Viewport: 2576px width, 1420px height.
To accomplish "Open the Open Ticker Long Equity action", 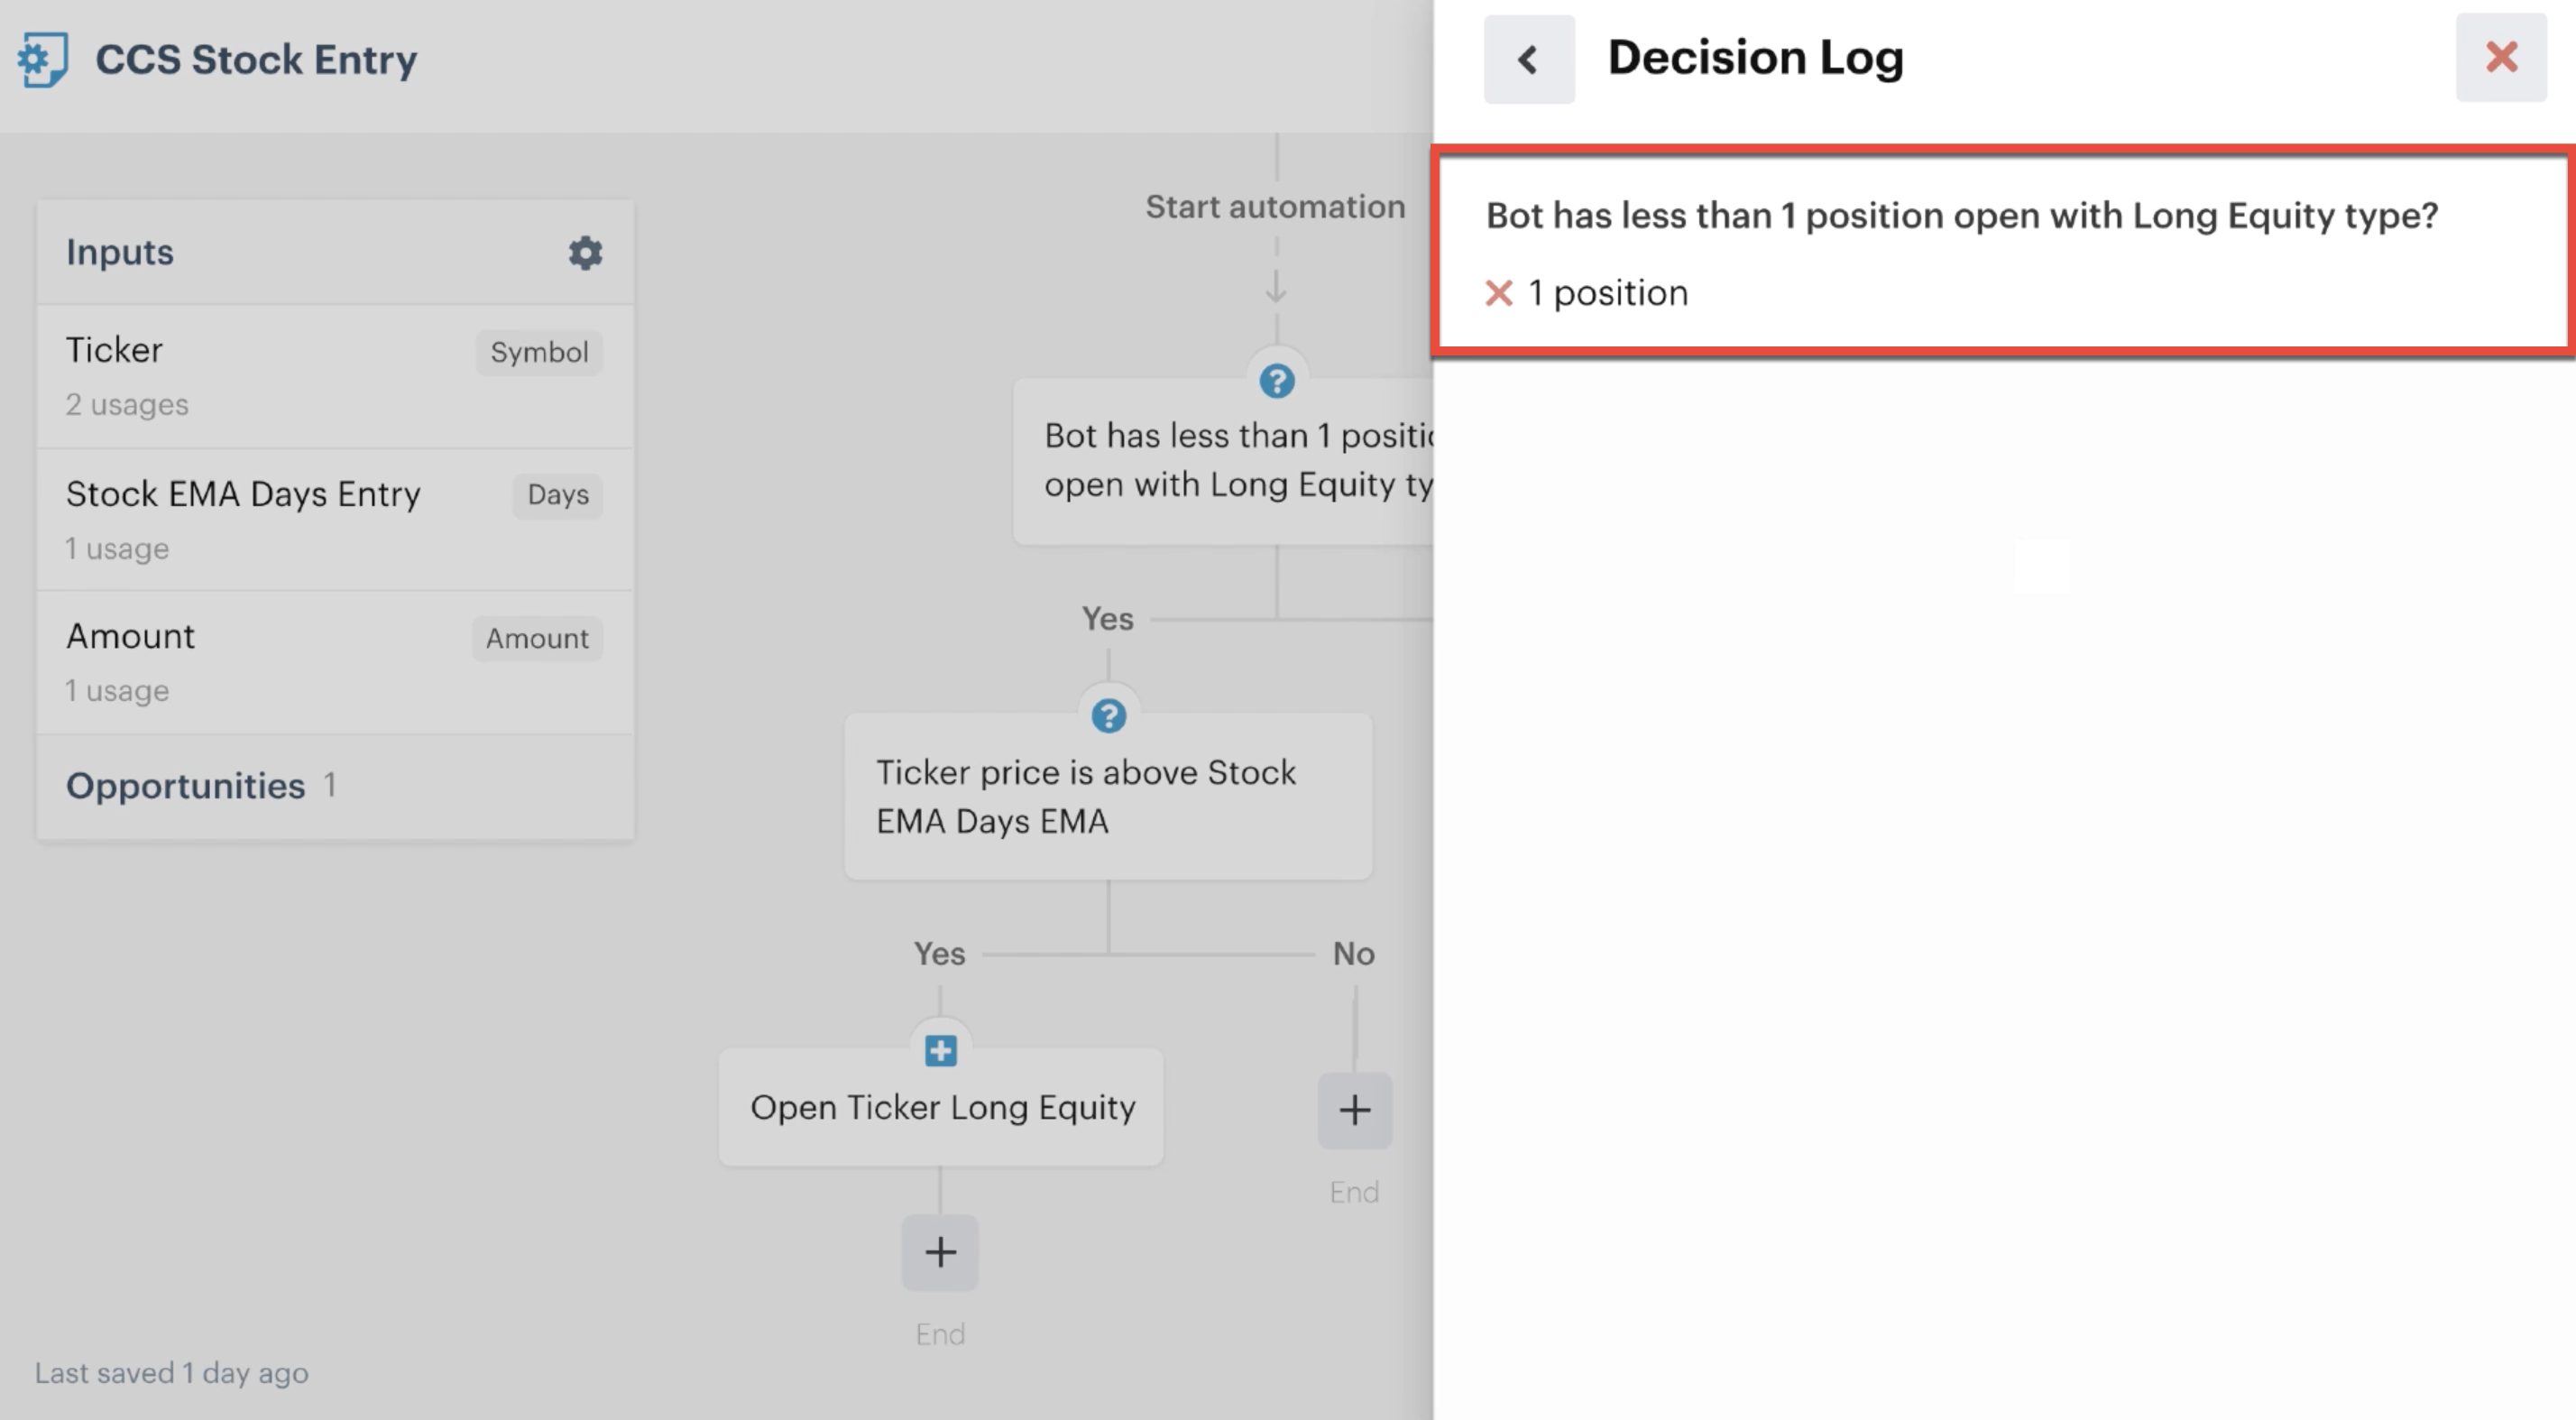I will (941, 1107).
